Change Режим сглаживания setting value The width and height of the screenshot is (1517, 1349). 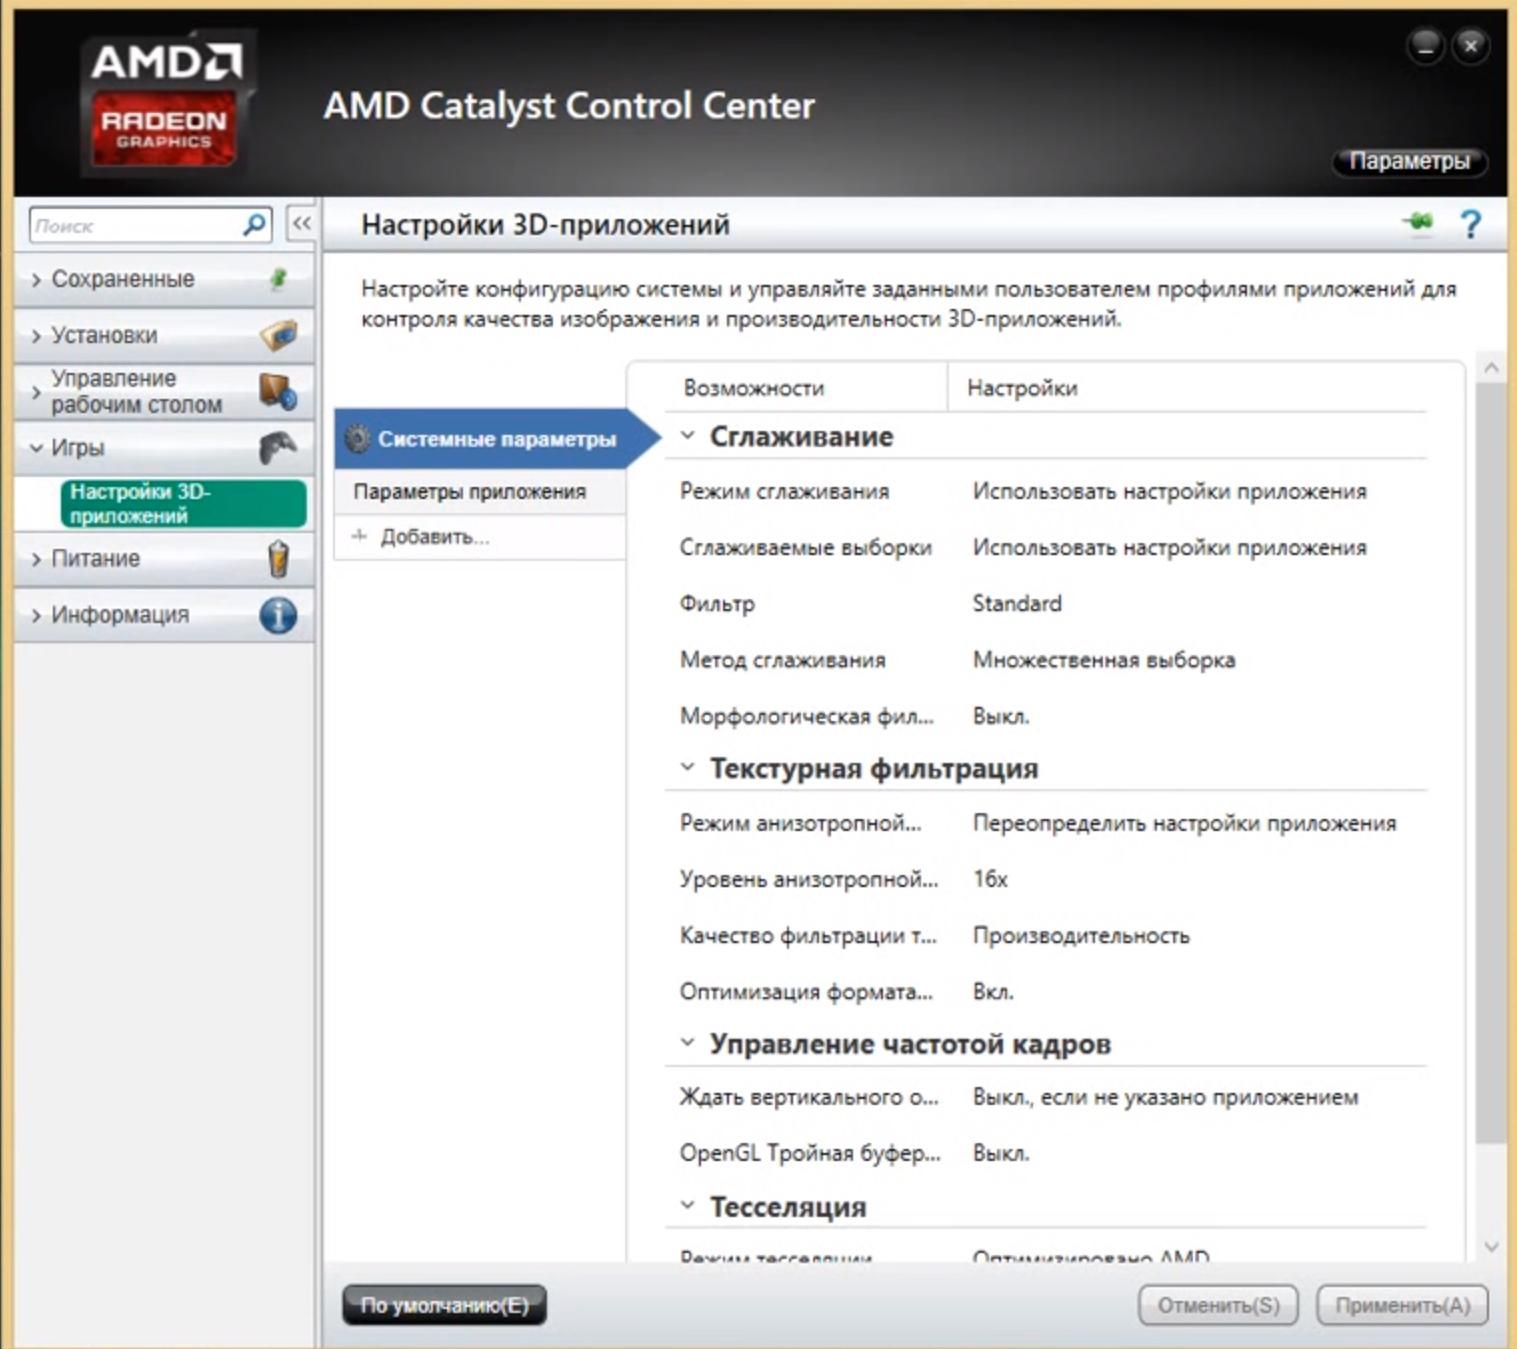pyautogui.click(x=1169, y=491)
